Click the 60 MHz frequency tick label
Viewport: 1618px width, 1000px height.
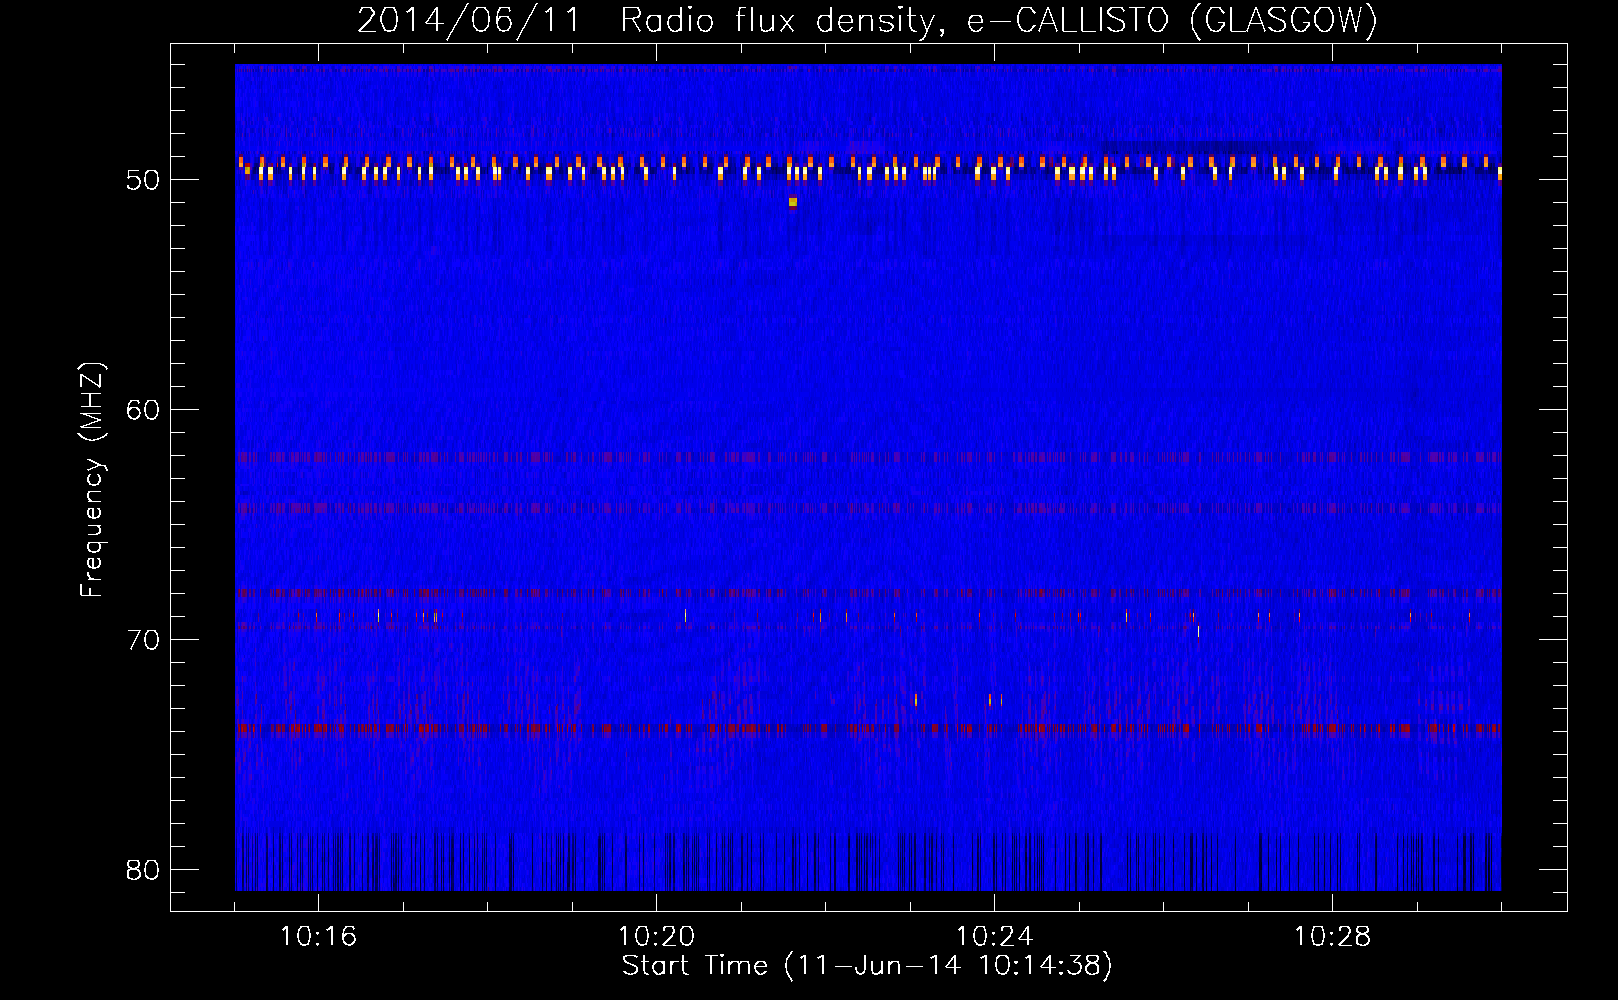[x=143, y=410]
